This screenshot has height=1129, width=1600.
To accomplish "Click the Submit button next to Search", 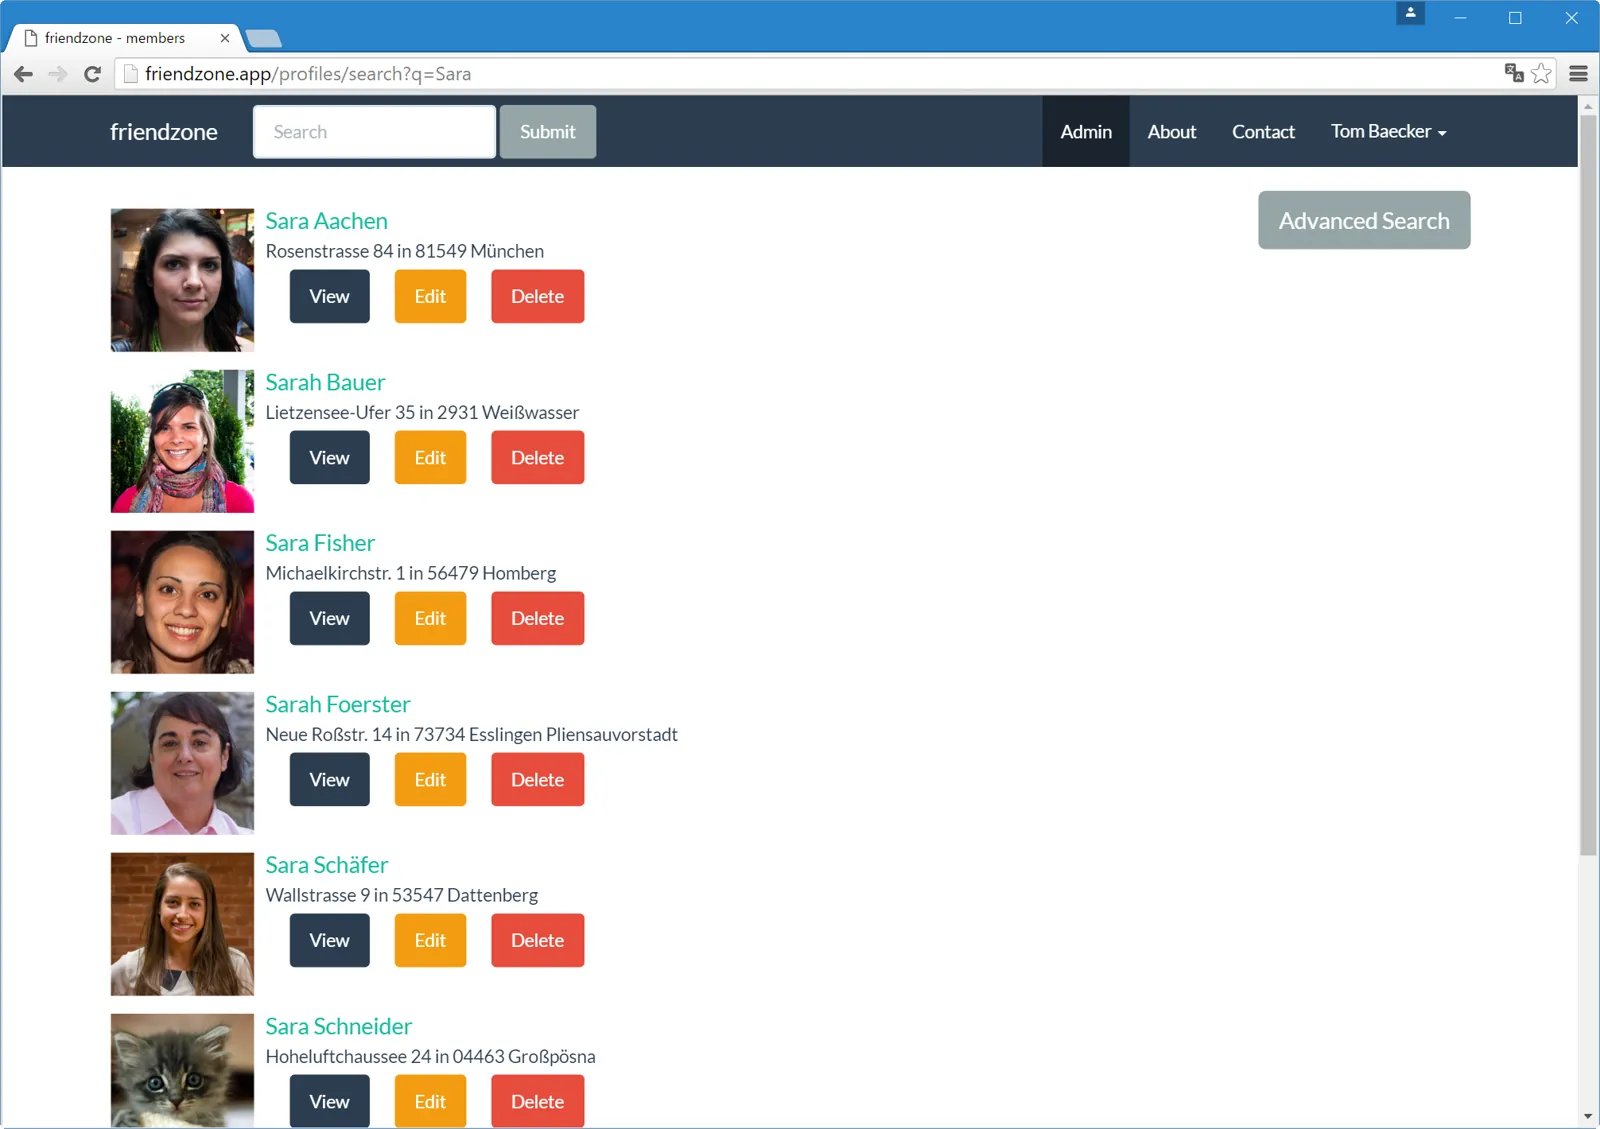I will pyautogui.click(x=548, y=131).
